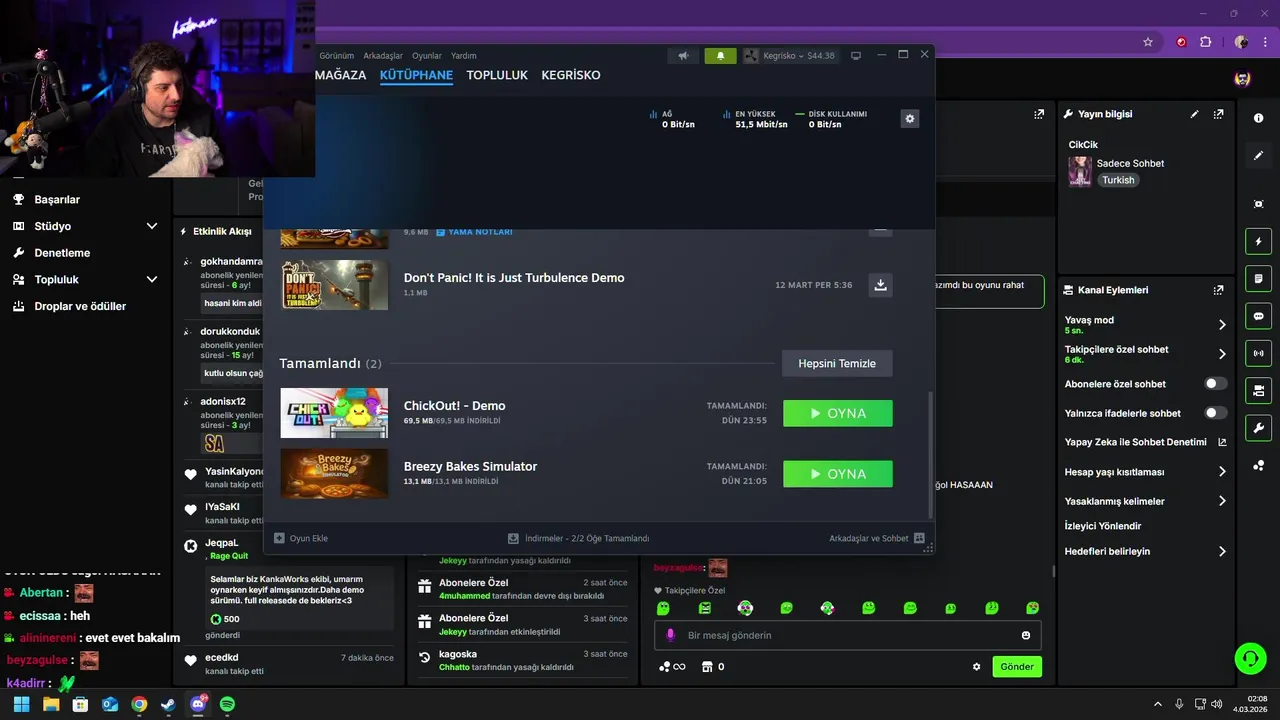Image resolution: width=1280 pixels, height=720 pixels.
Task: Click document sidebar icon
Action: click(1258, 278)
